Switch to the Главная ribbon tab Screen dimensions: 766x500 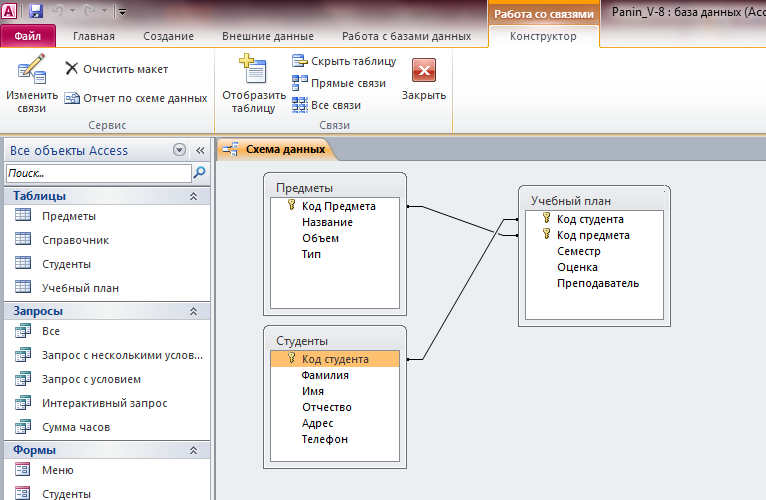click(94, 36)
